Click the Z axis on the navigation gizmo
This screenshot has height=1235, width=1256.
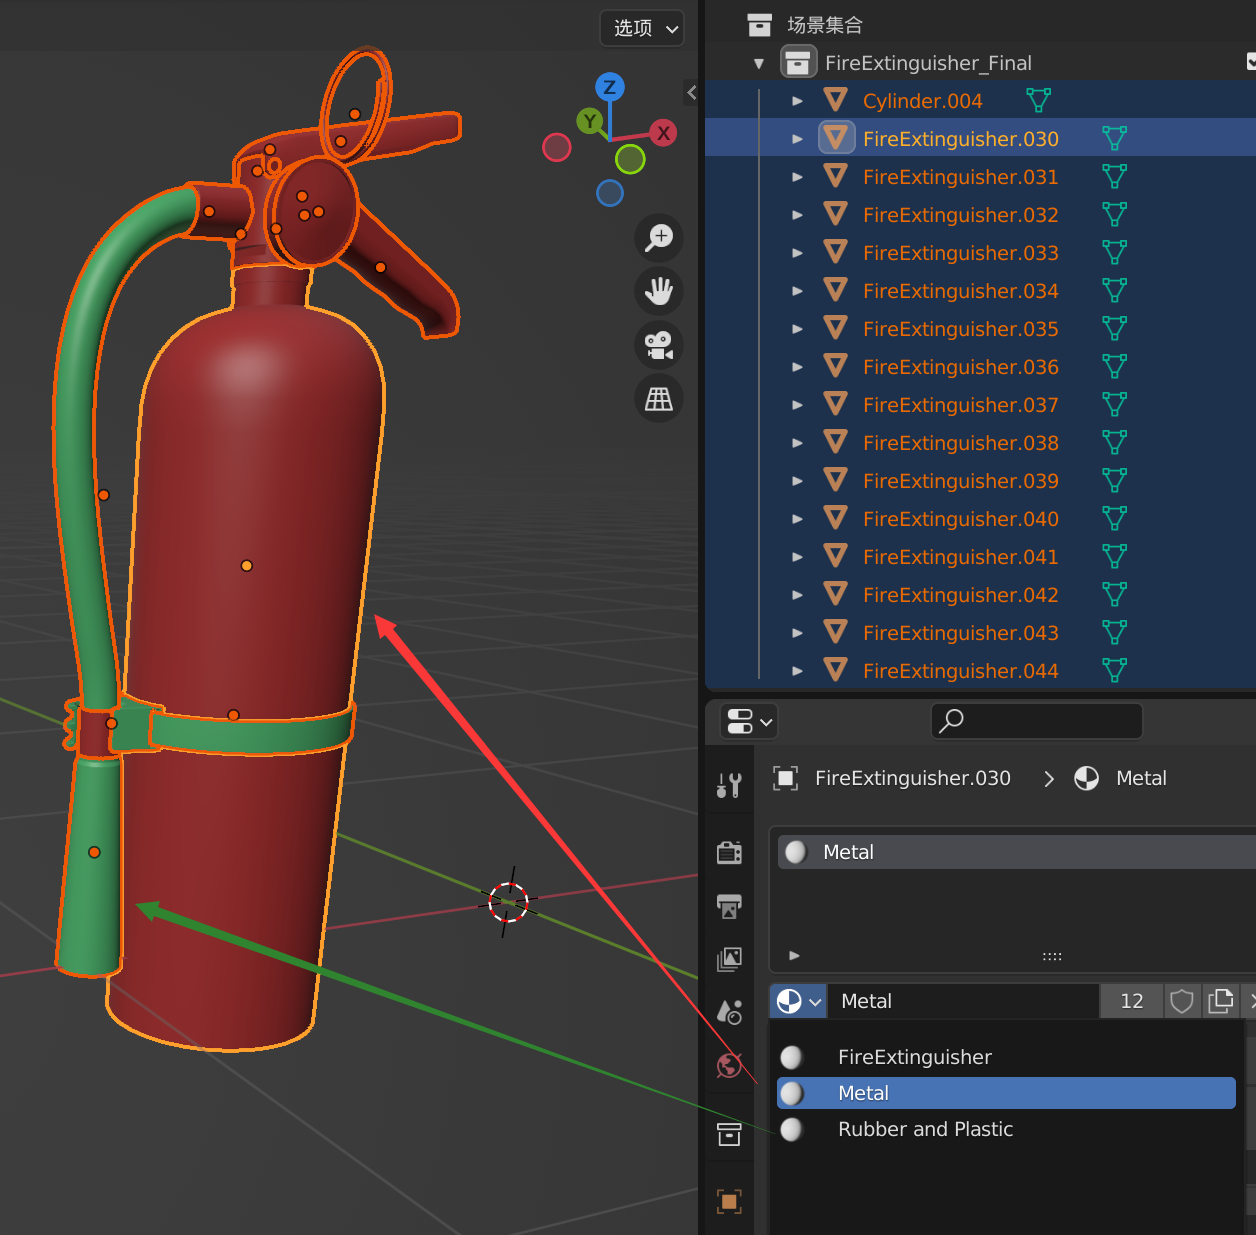[x=609, y=88]
